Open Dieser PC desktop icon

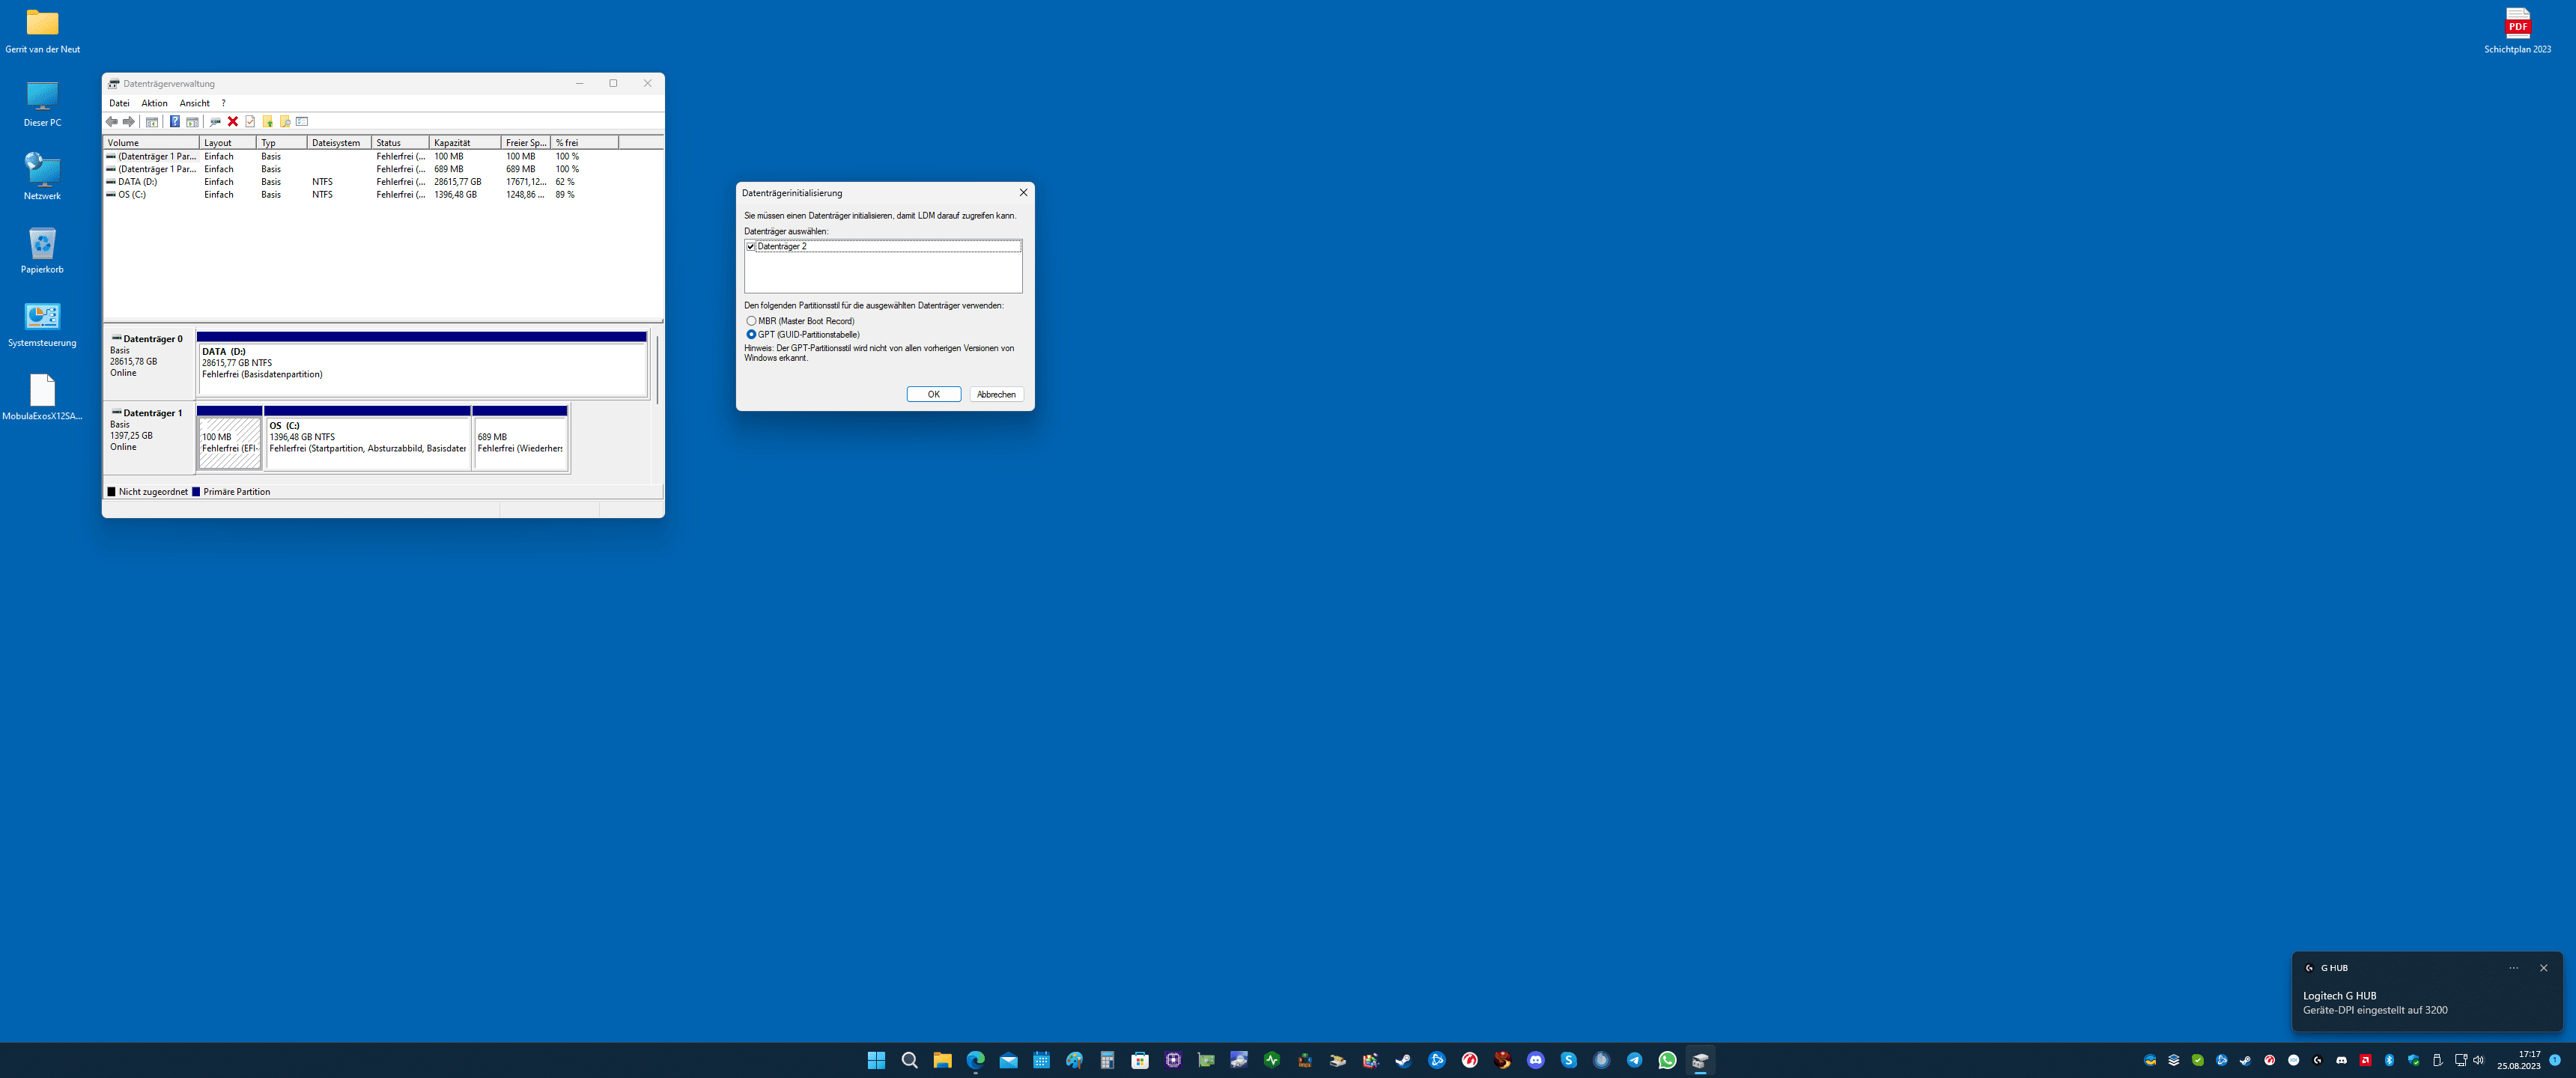[42, 104]
